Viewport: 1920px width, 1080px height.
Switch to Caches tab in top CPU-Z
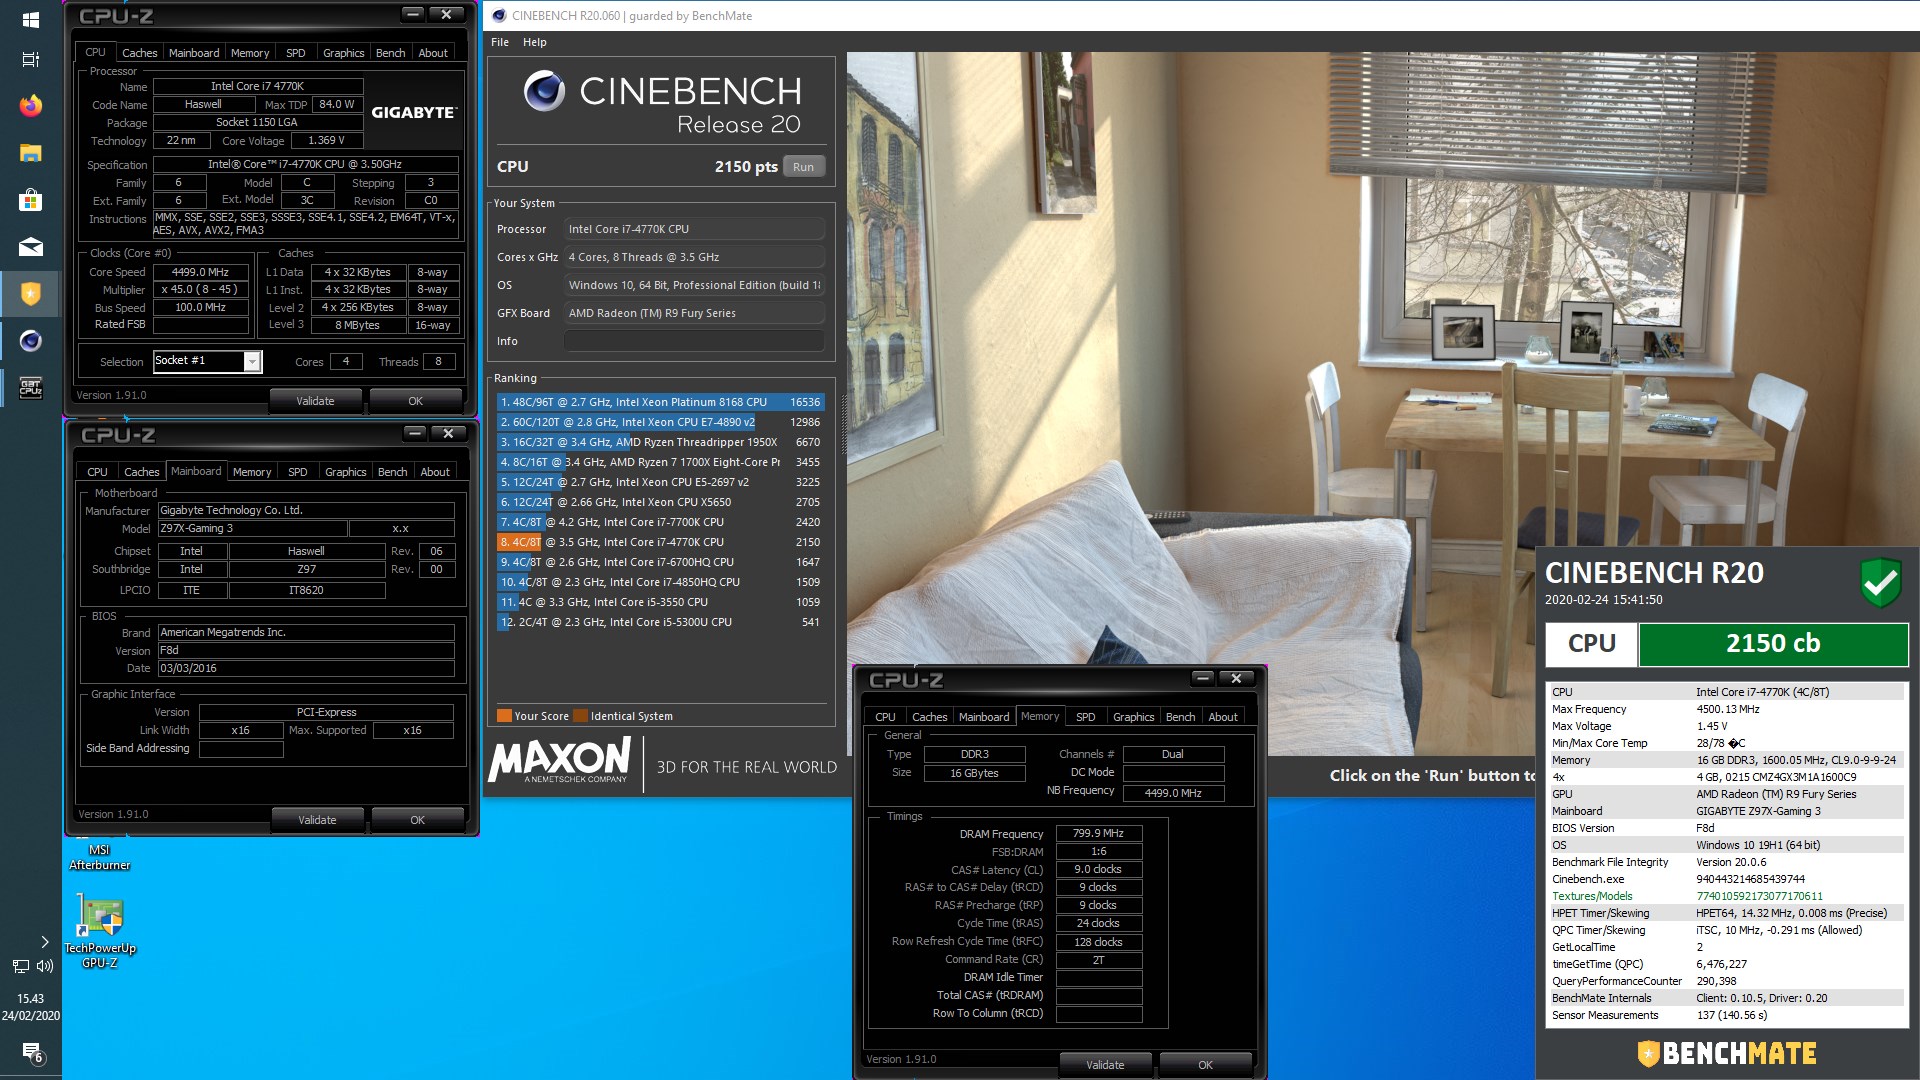tap(139, 53)
